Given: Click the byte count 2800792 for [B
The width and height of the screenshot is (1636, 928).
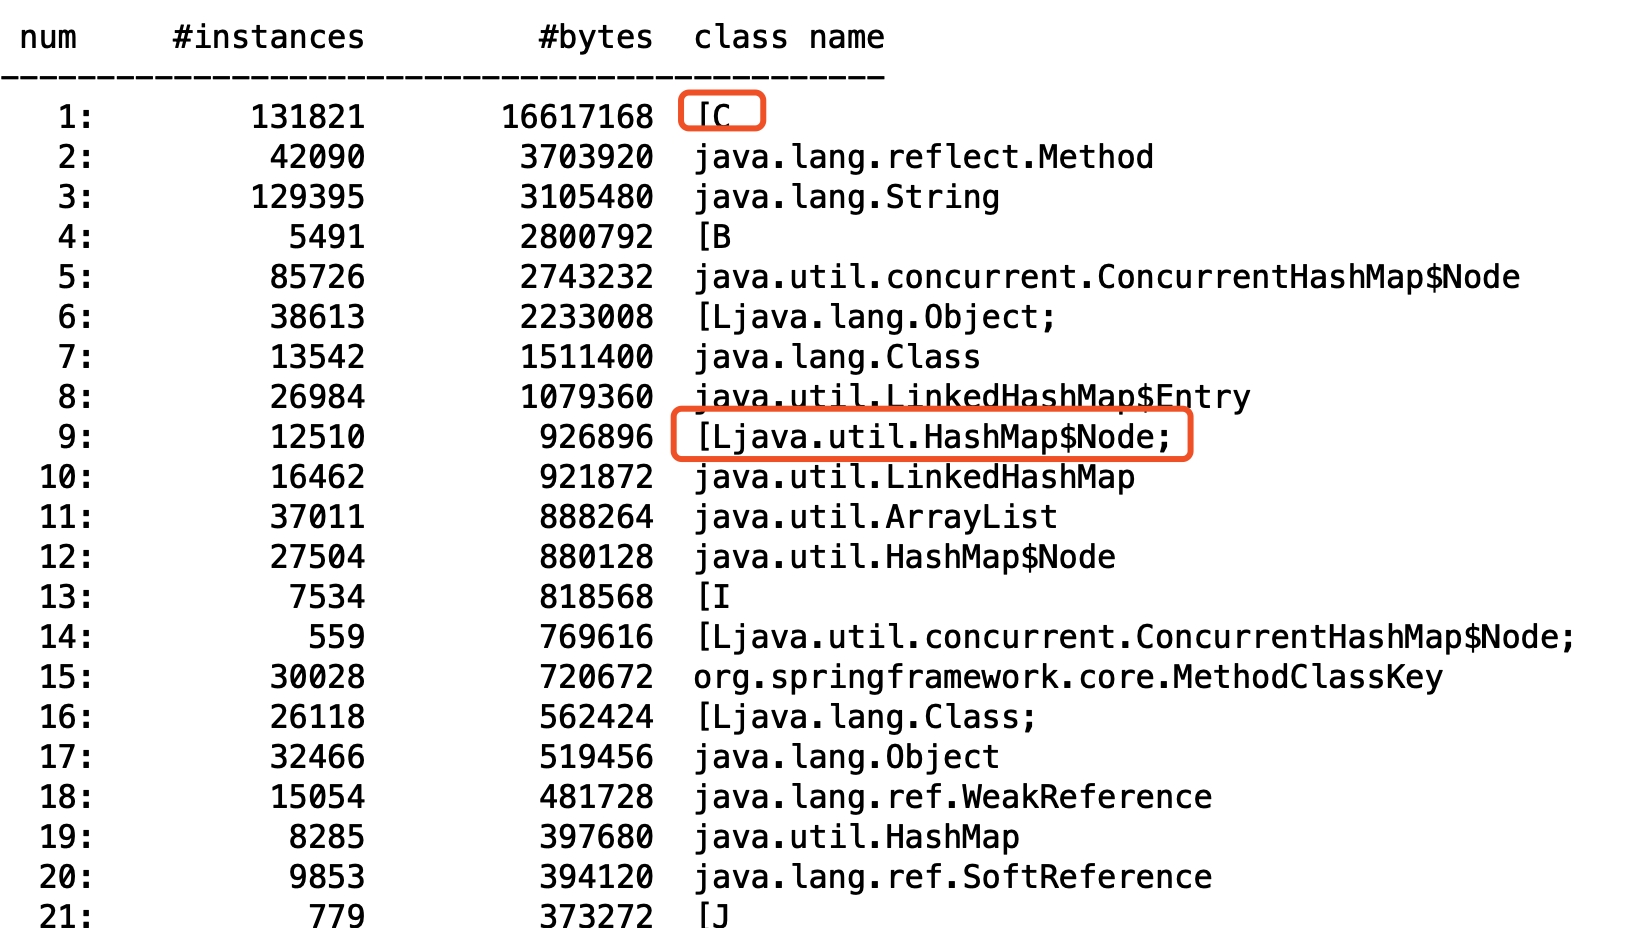Looking at the screenshot, I should tap(586, 237).
